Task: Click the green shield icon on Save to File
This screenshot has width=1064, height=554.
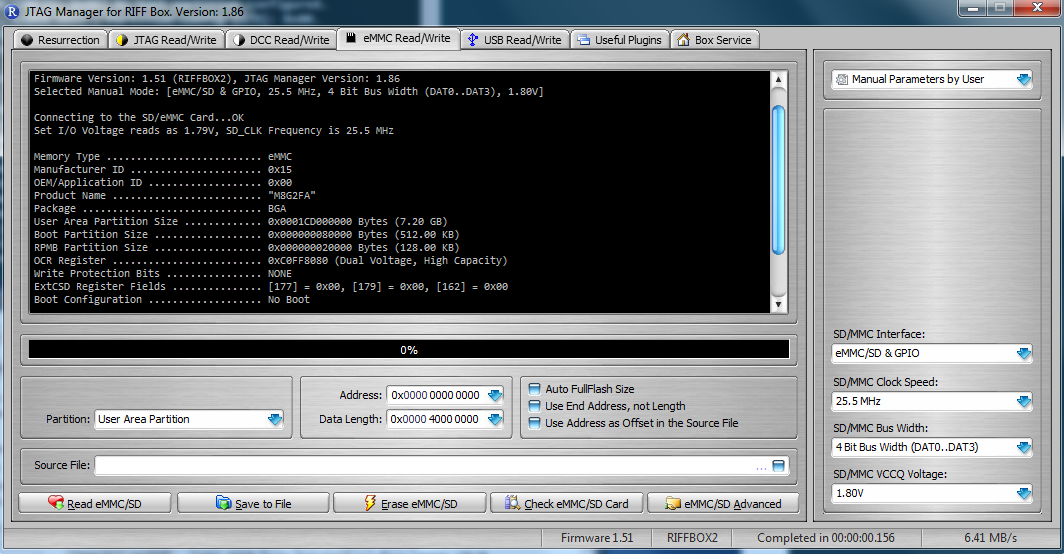Action: click(223, 503)
